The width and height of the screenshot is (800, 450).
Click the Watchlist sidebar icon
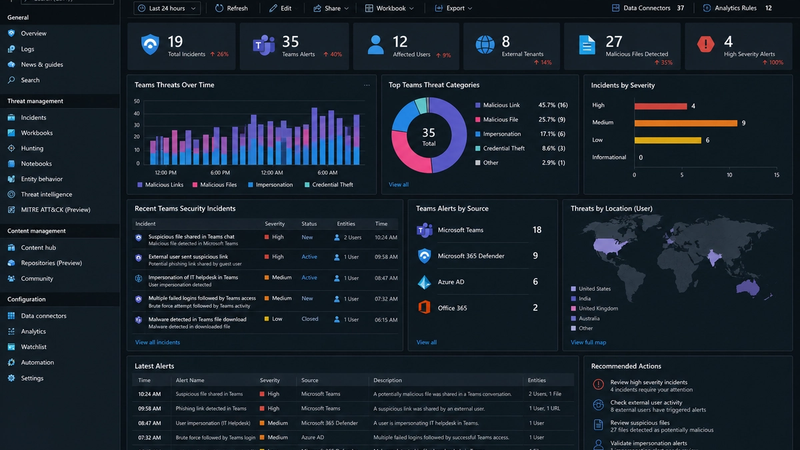tap(11, 347)
